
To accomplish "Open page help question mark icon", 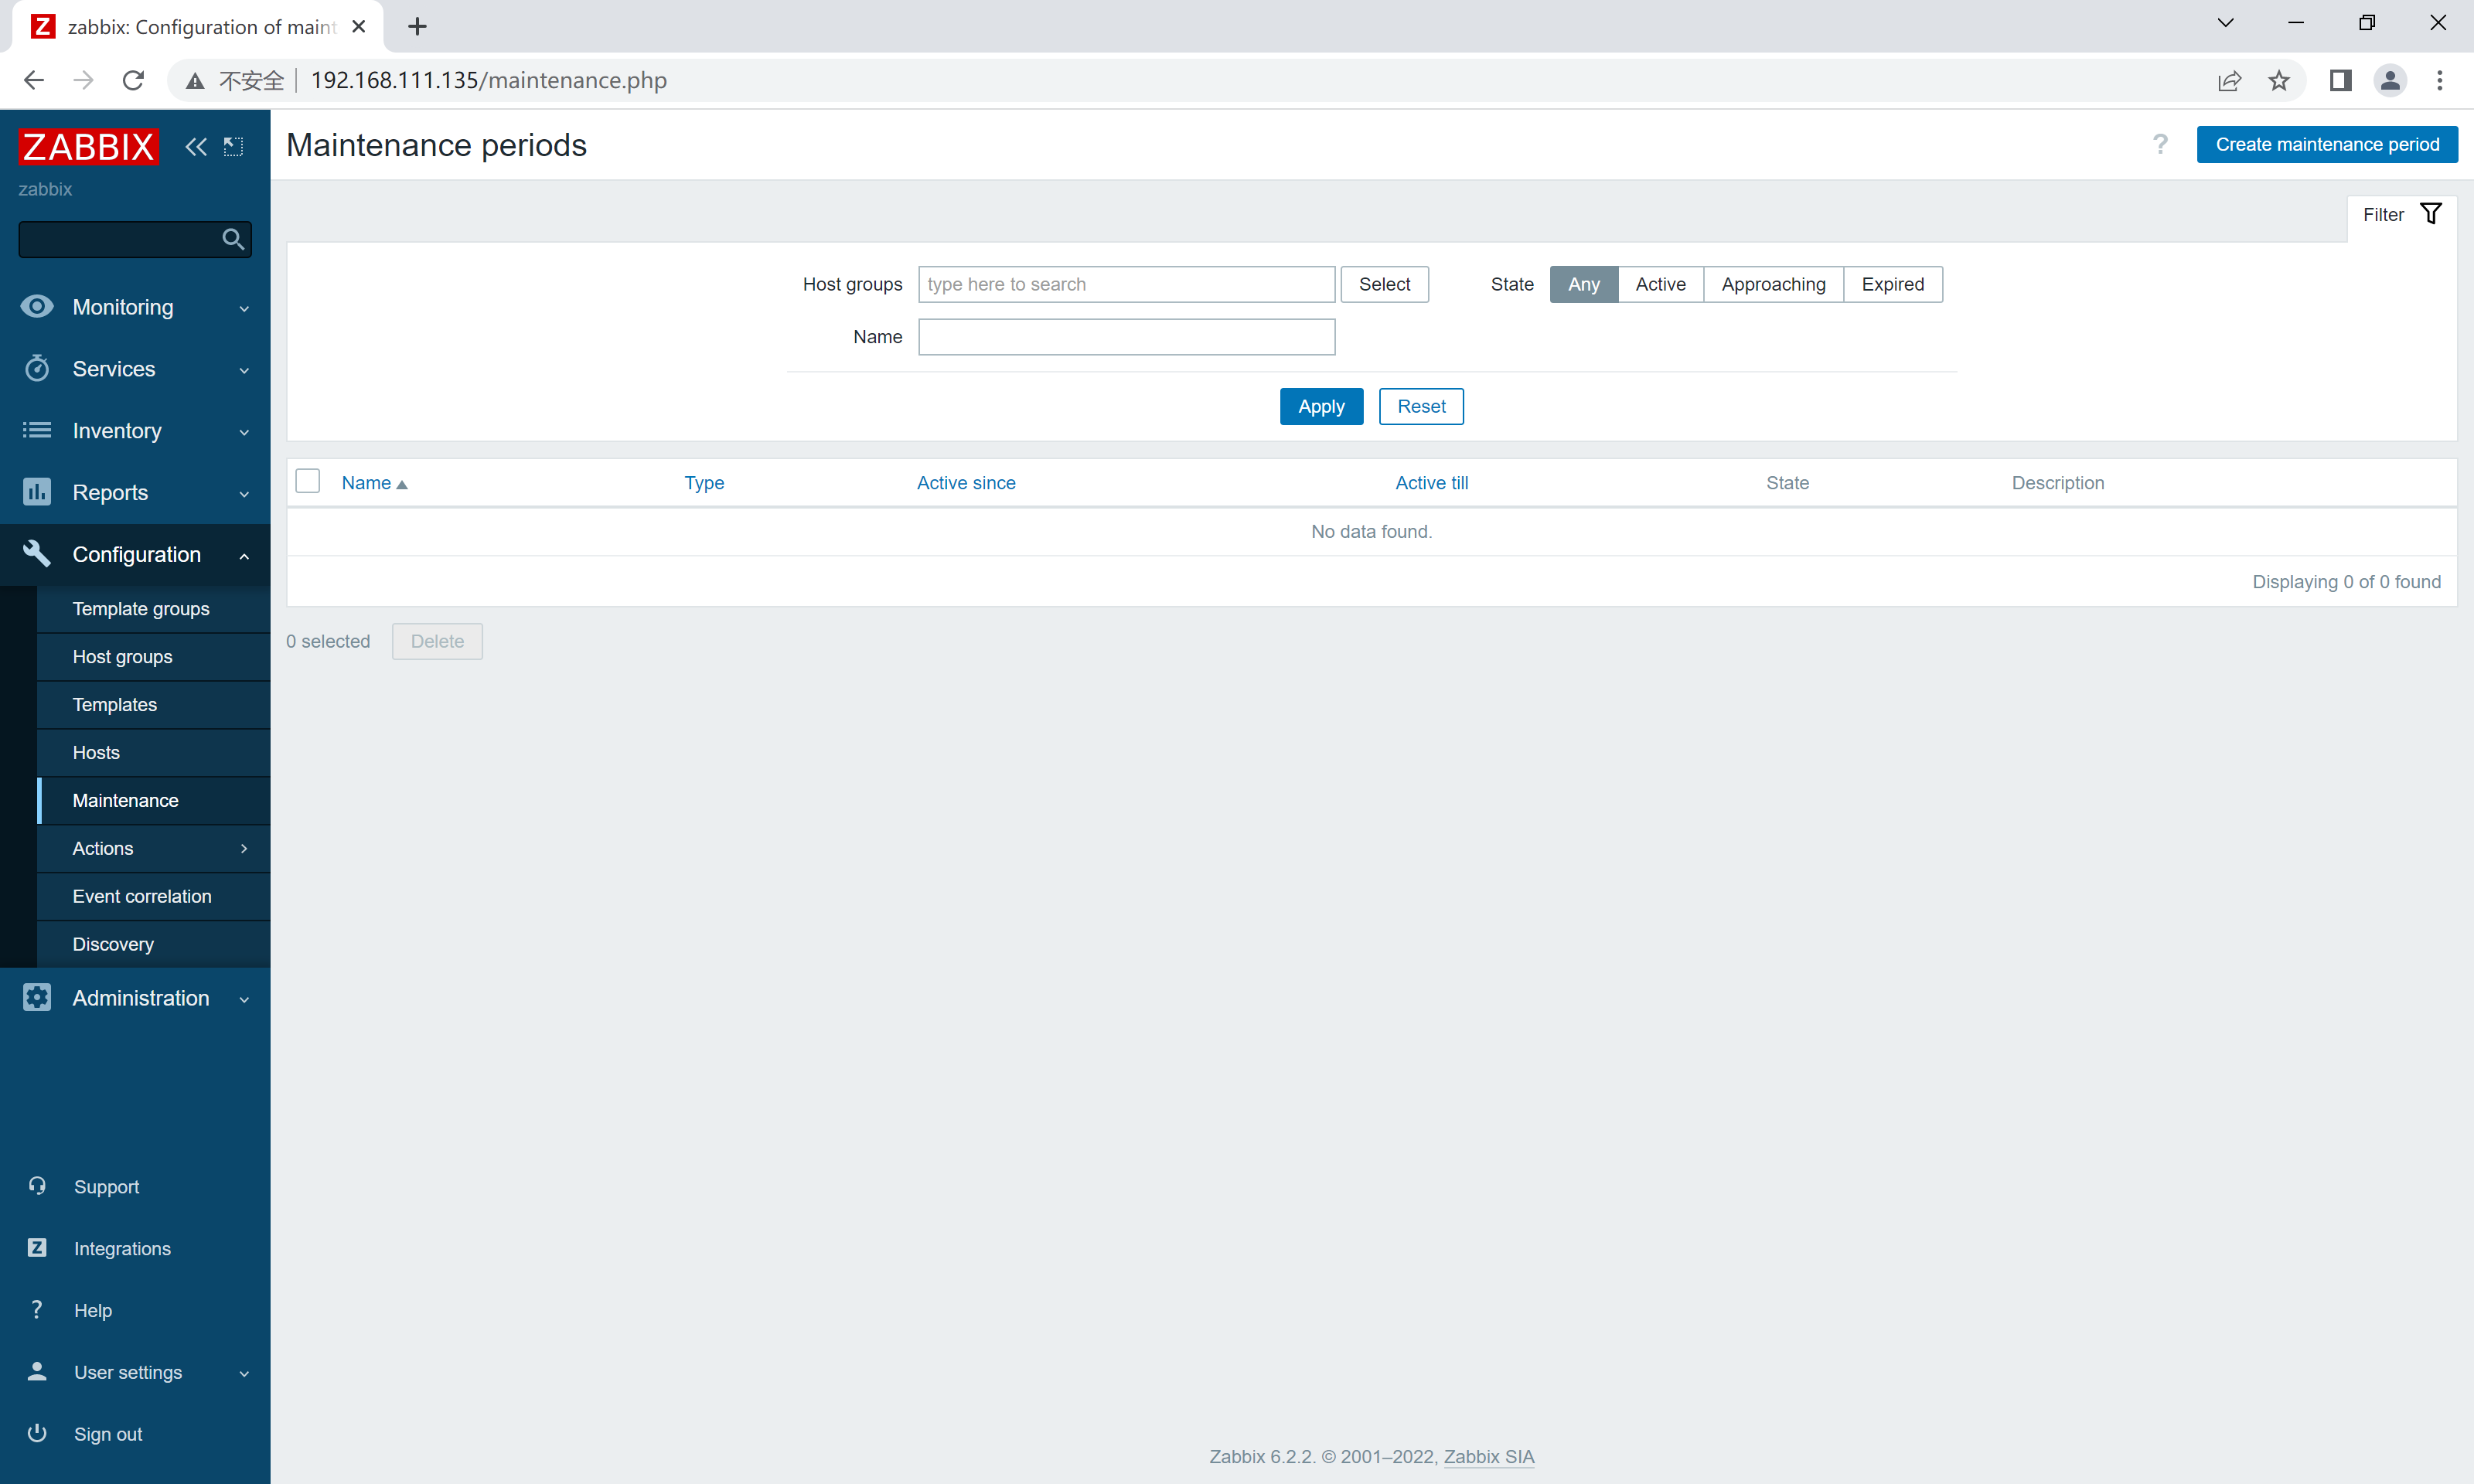I will 2160,144.
